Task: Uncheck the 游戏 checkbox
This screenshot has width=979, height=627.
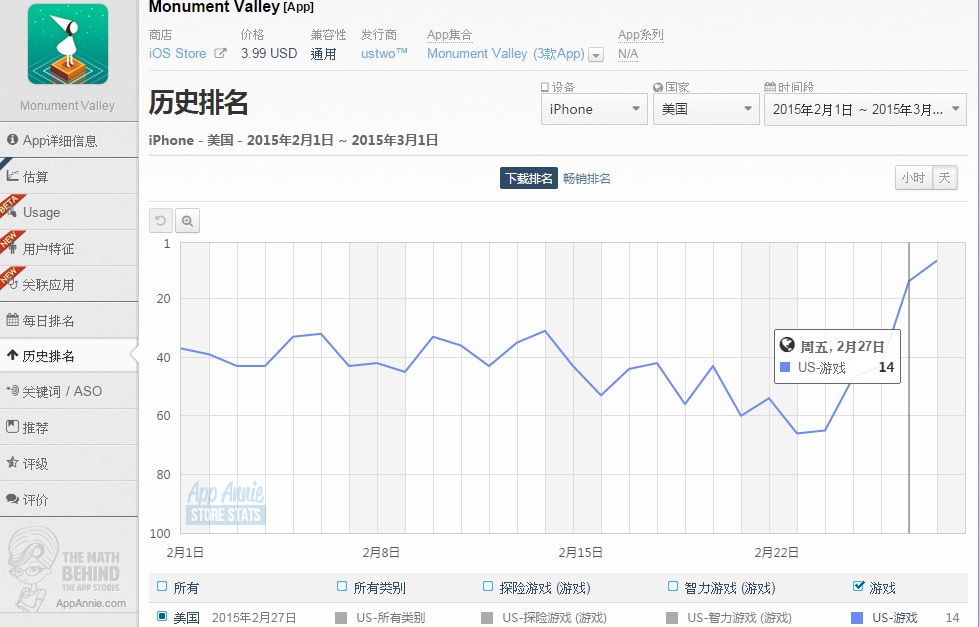Action: (858, 586)
